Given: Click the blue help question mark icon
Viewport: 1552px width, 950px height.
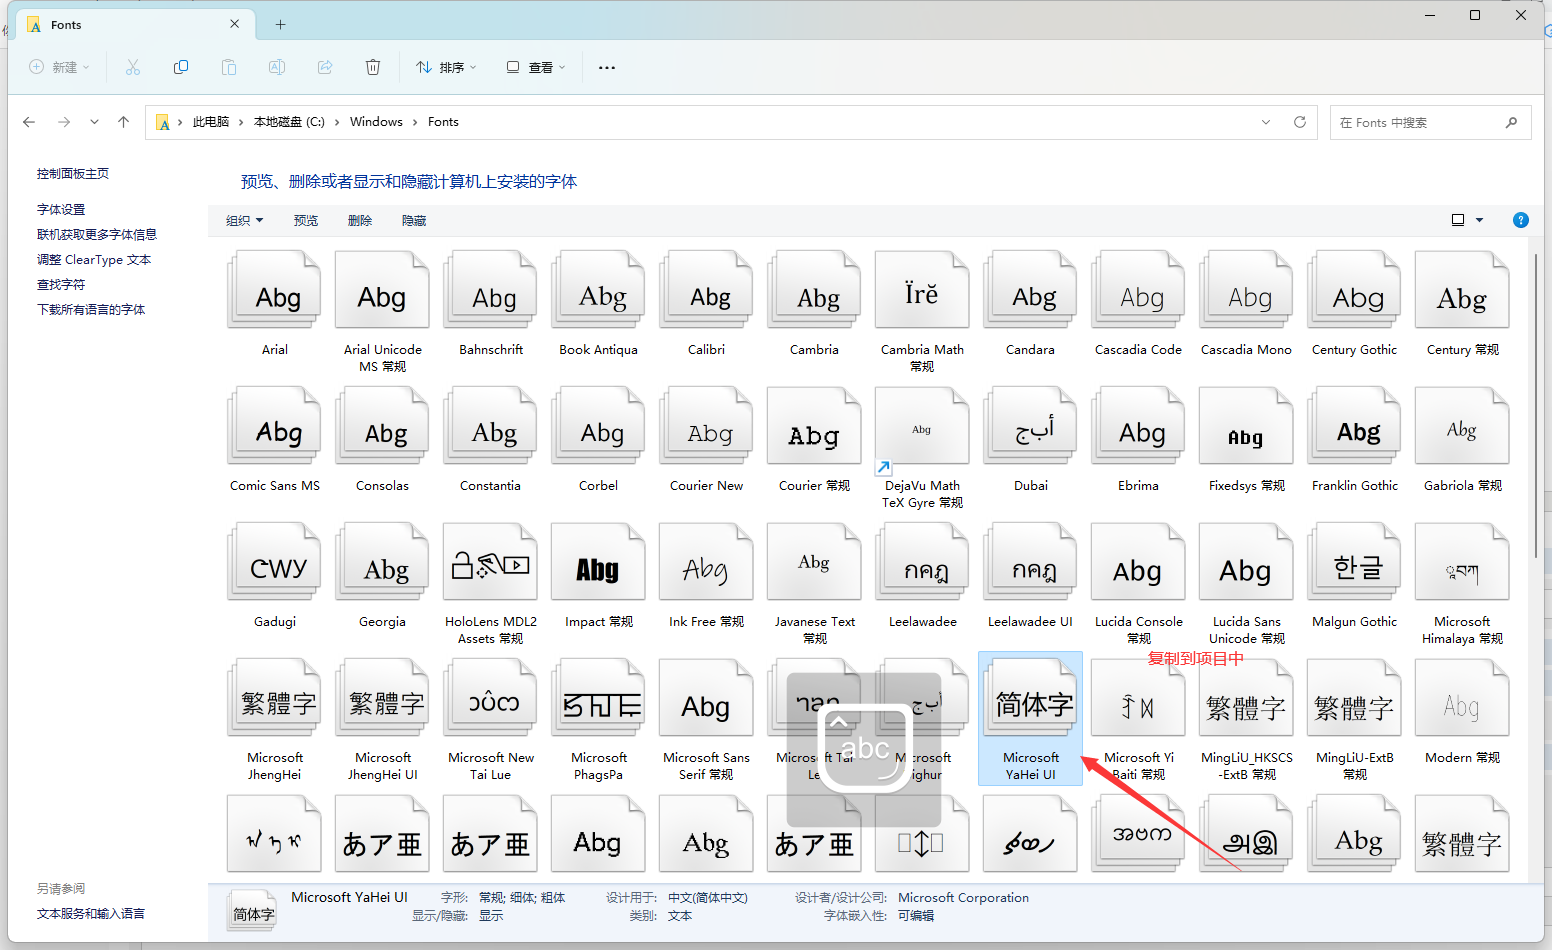Looking at the screenshot, I should 1521,220.
